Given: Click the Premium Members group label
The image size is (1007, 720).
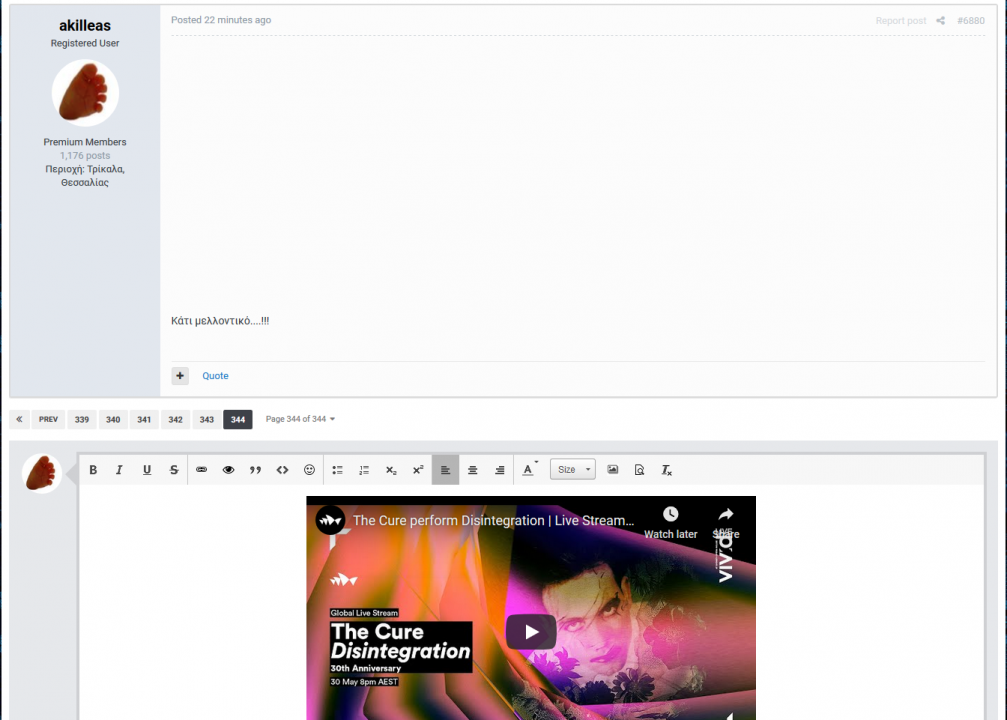Looking at the screenshot, I should [x=85, y=142].
